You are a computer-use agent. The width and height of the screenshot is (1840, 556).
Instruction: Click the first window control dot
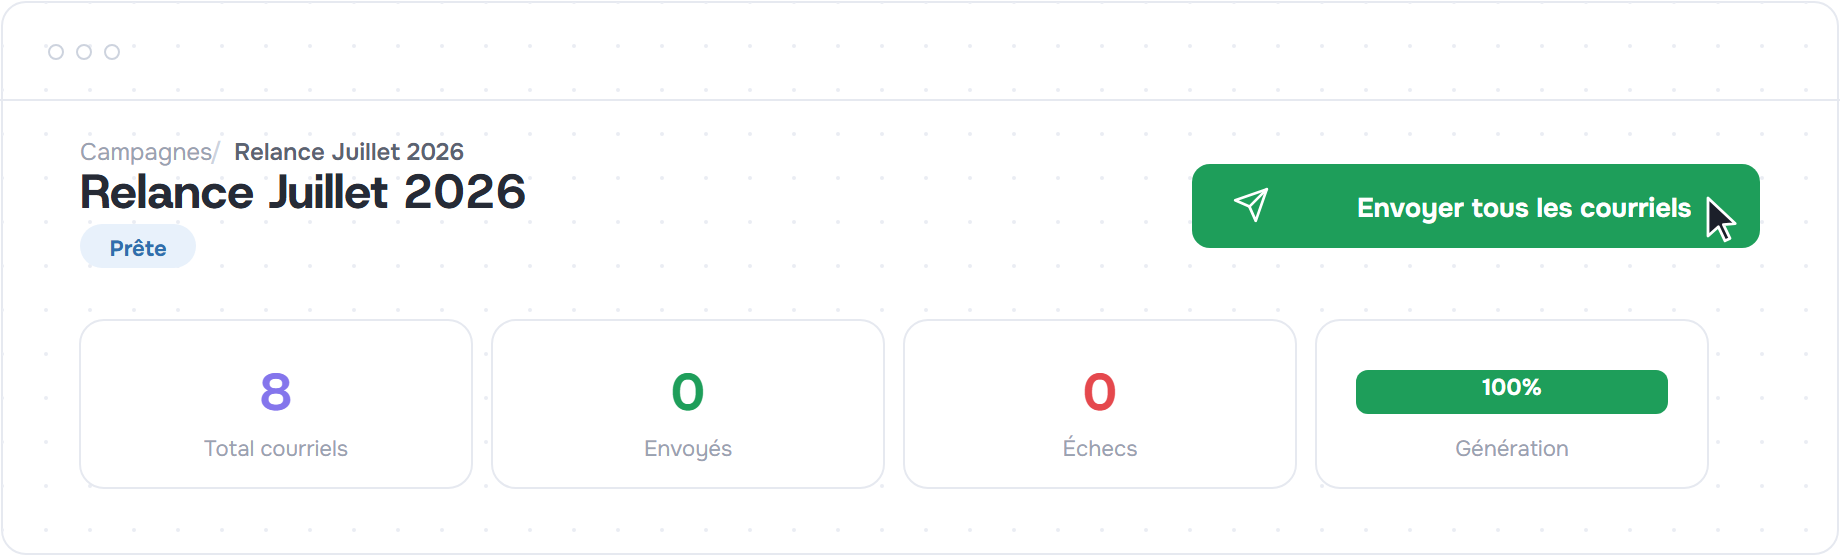56,52
